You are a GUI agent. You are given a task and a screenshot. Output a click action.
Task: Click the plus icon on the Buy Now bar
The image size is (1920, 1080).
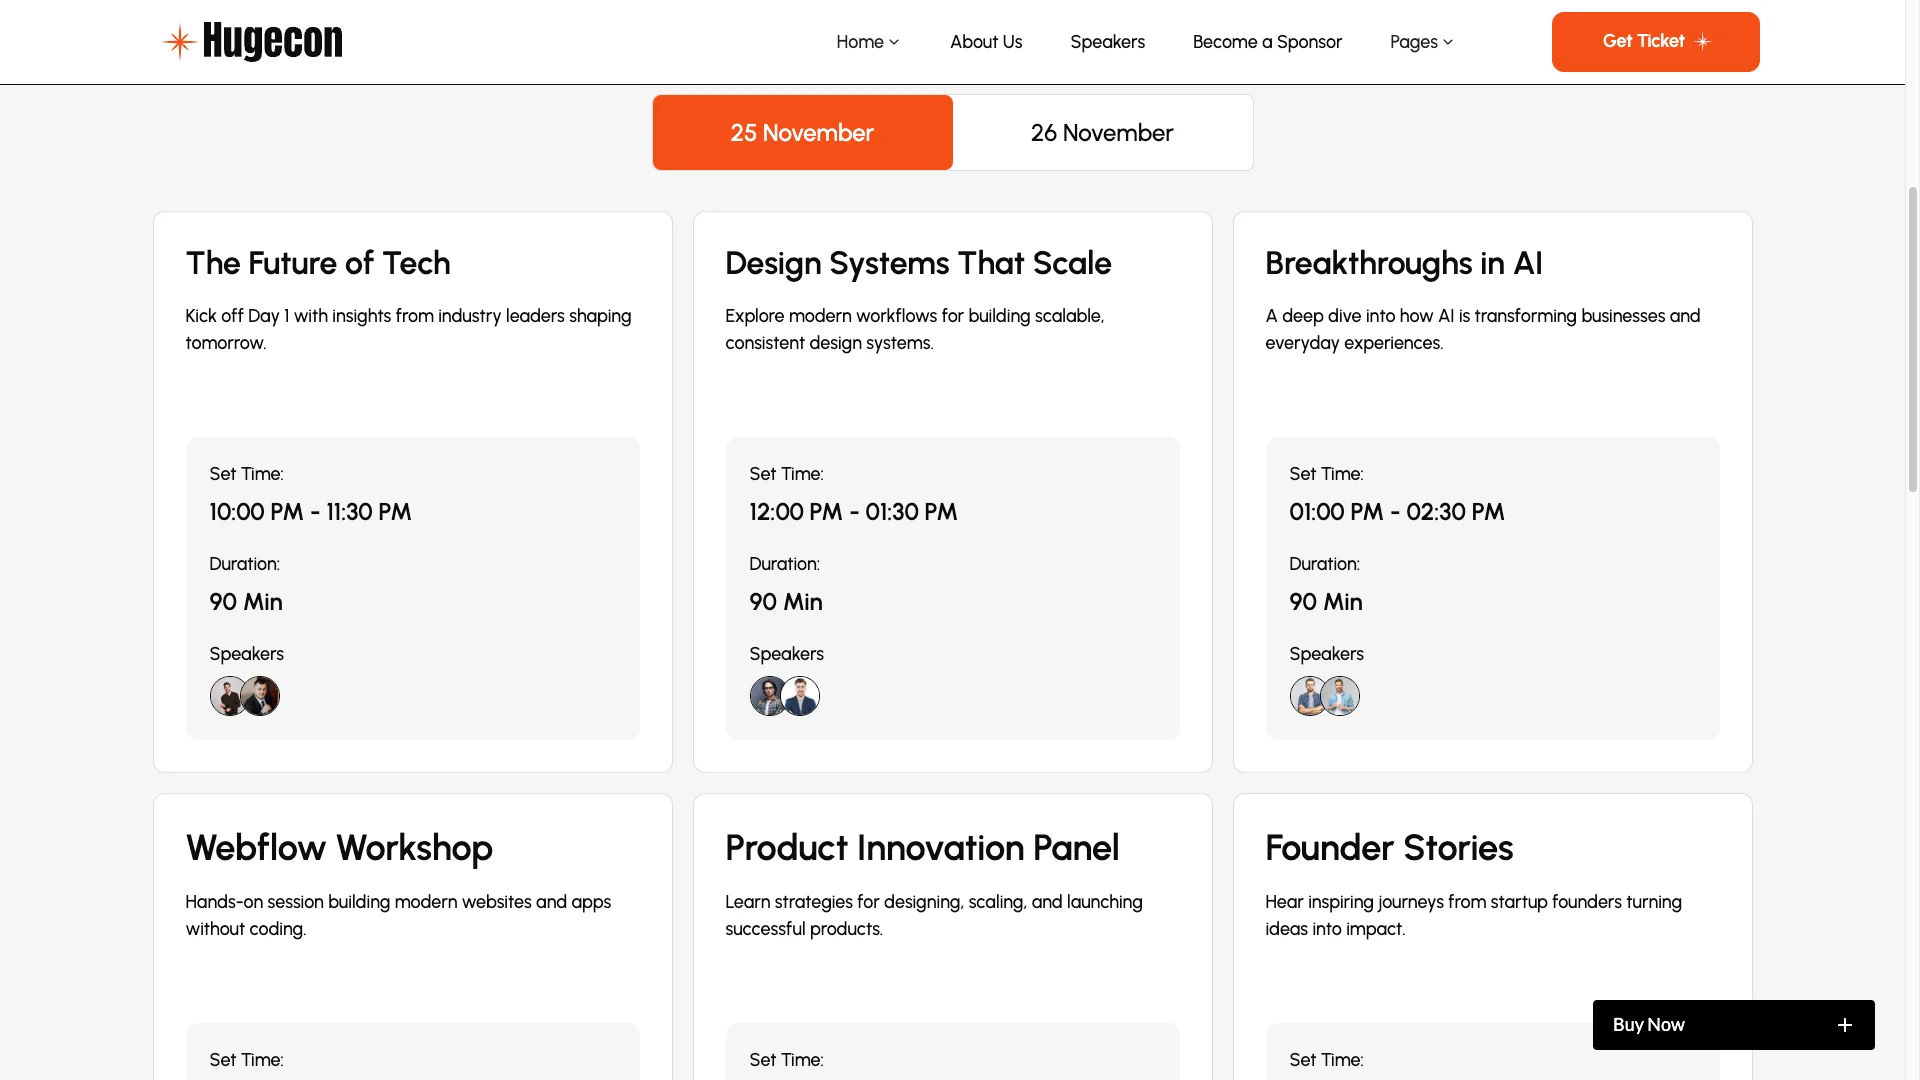[x=1844, y=1025]
